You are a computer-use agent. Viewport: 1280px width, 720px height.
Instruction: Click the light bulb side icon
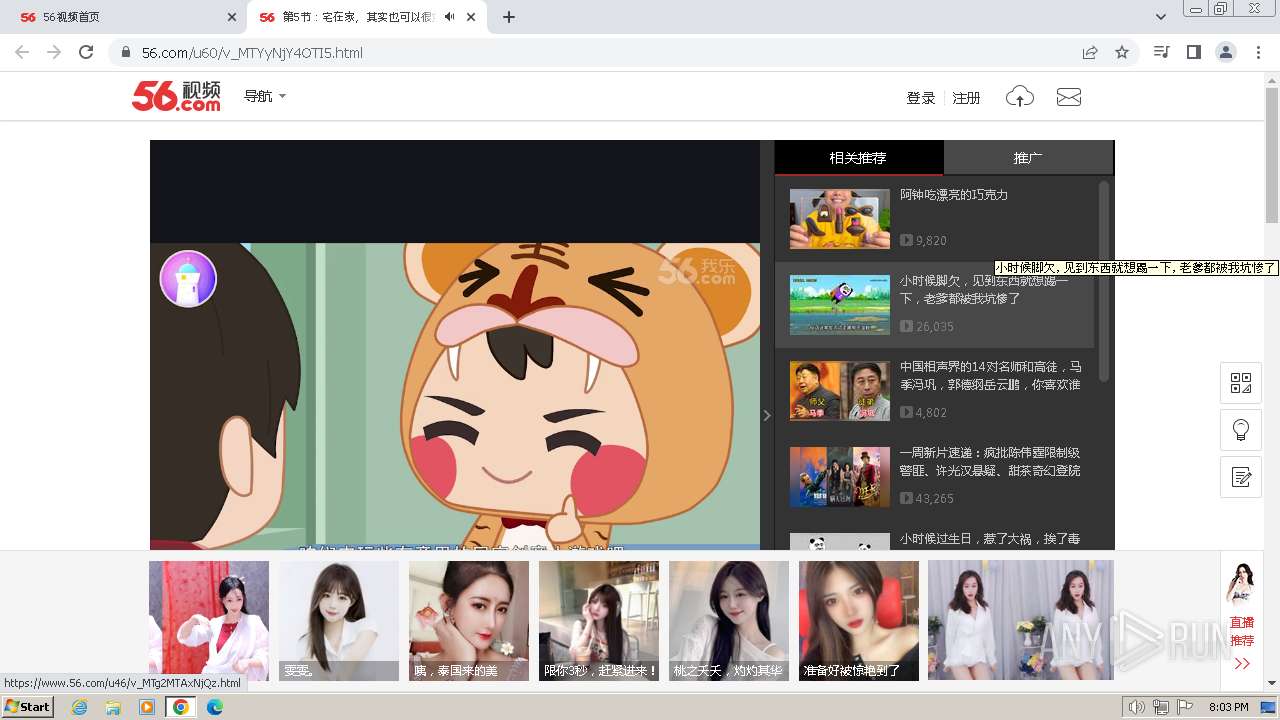(x=1241, y=430)
